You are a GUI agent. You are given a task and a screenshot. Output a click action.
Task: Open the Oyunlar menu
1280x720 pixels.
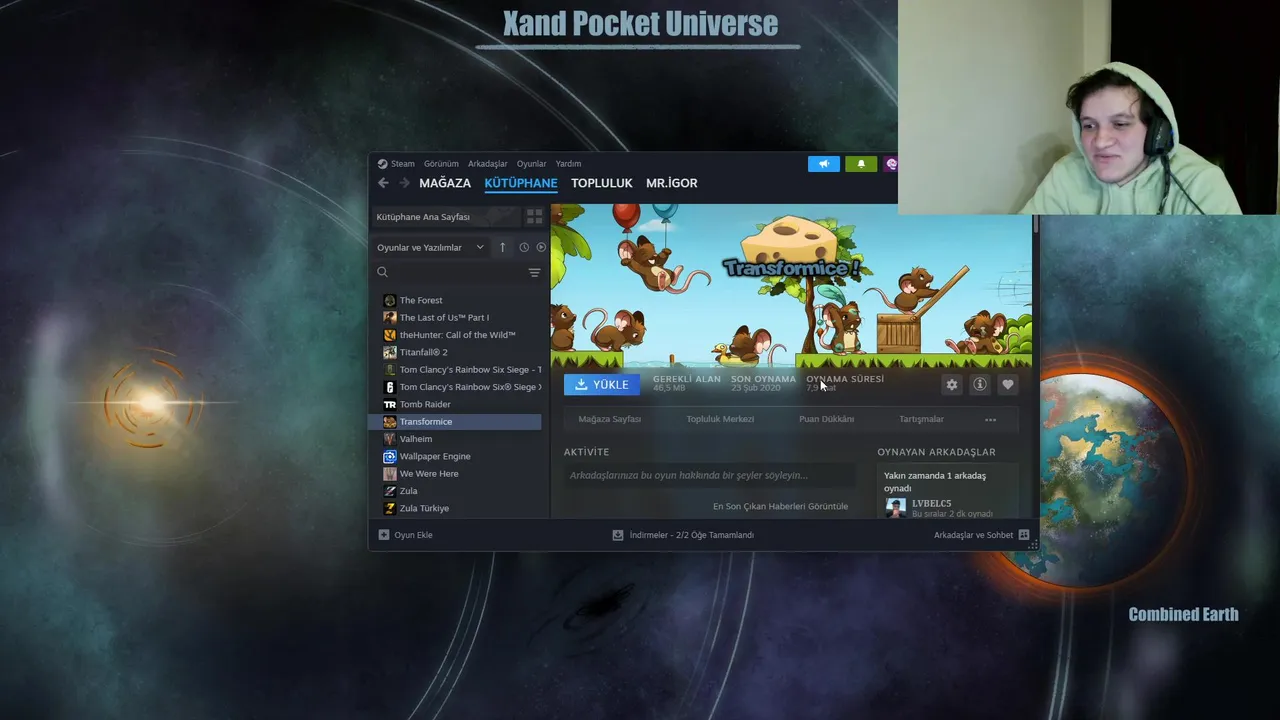pos(532,164)
